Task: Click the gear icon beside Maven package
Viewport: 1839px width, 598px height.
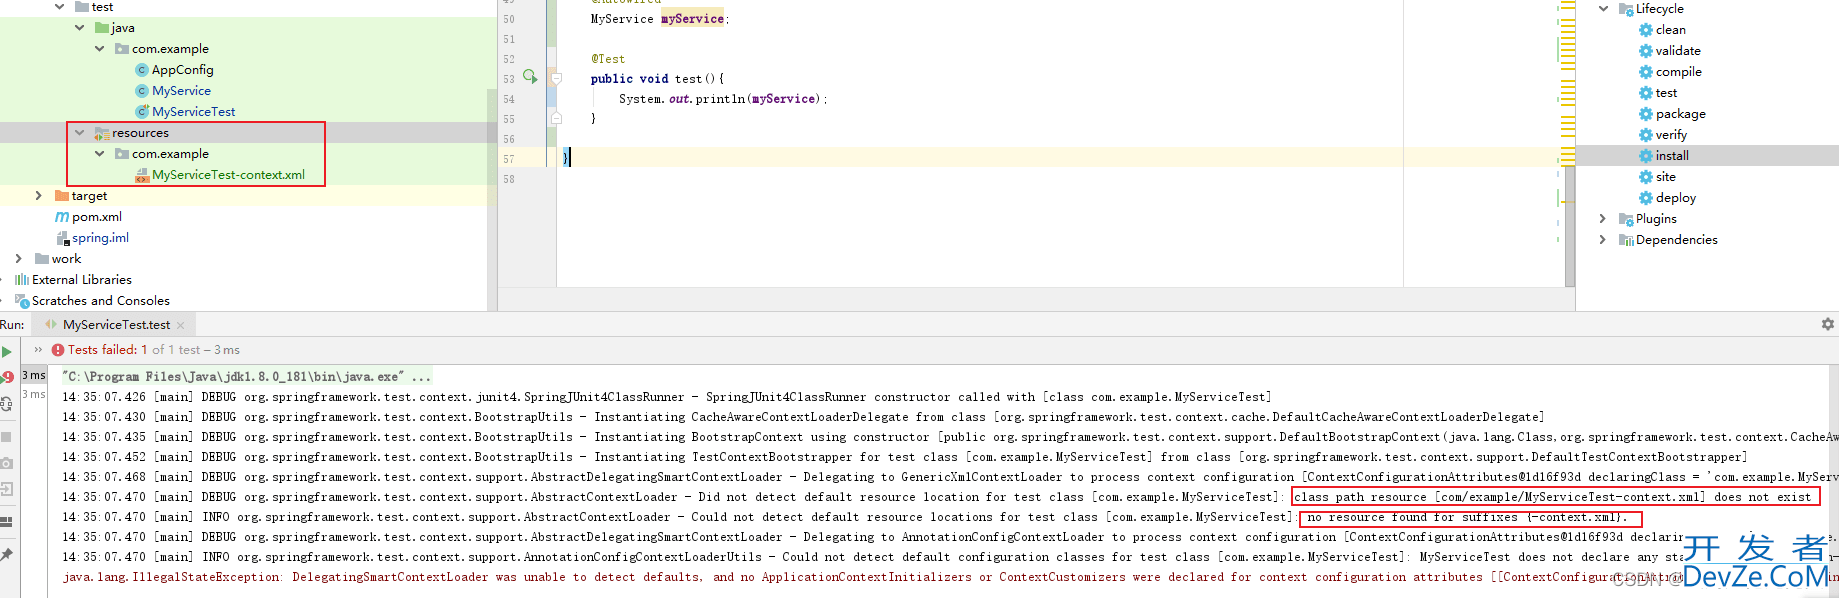Action: [x=1645, y=114]
